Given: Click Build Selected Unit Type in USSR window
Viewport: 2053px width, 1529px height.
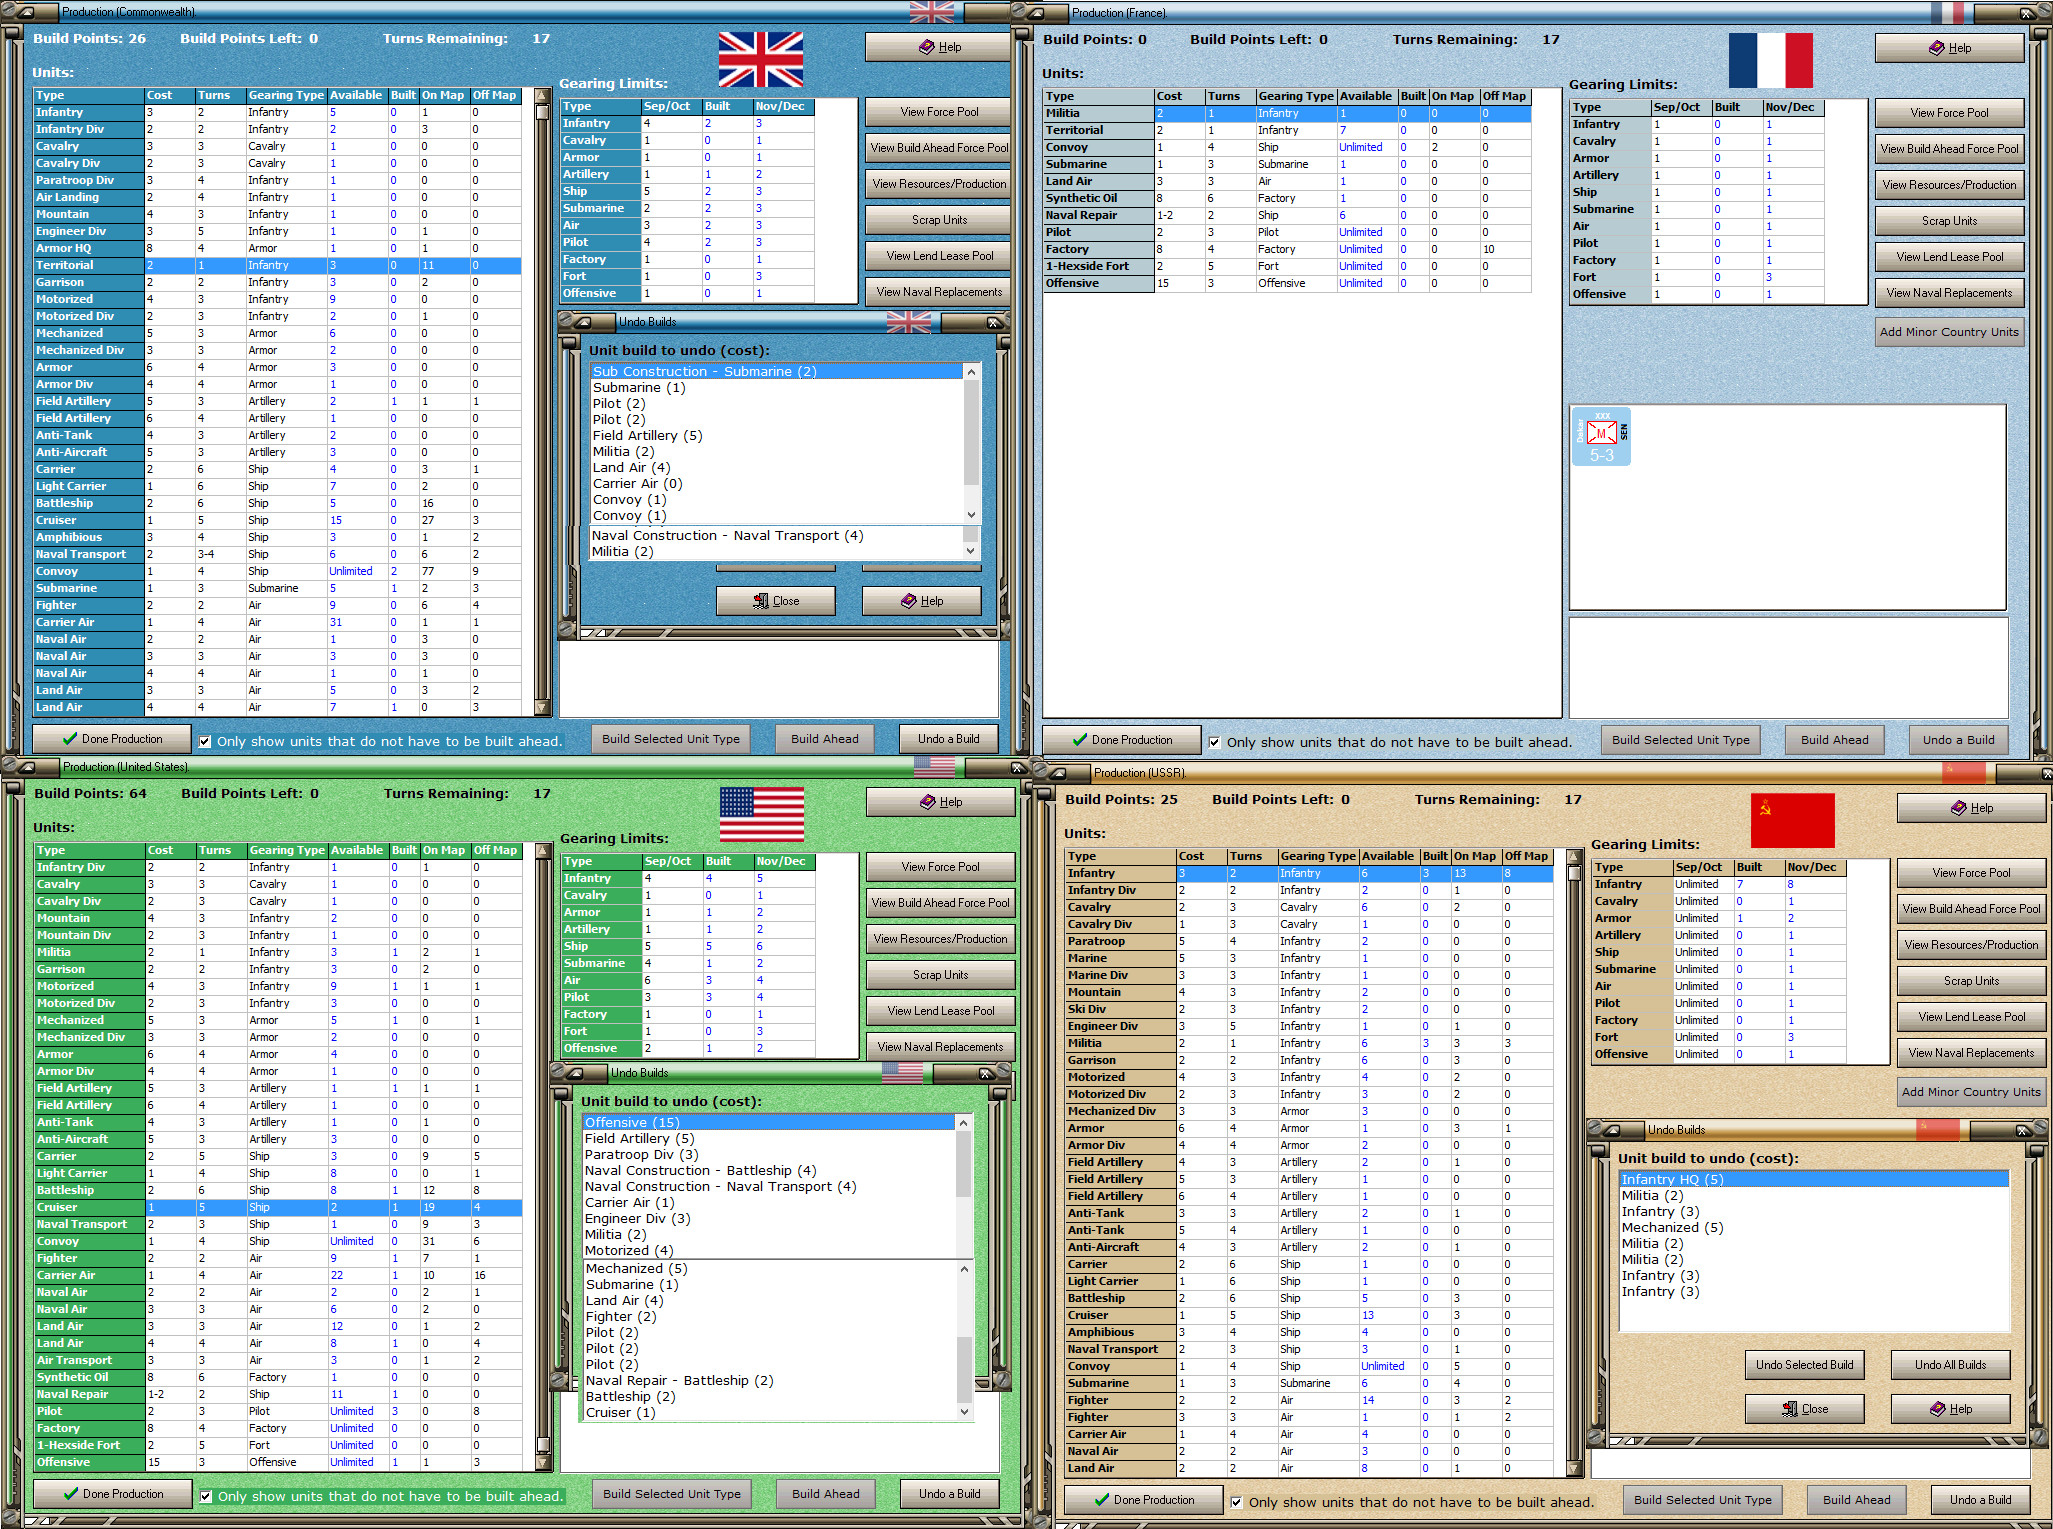Looking at the screenshot, I should [1703, 1500].
